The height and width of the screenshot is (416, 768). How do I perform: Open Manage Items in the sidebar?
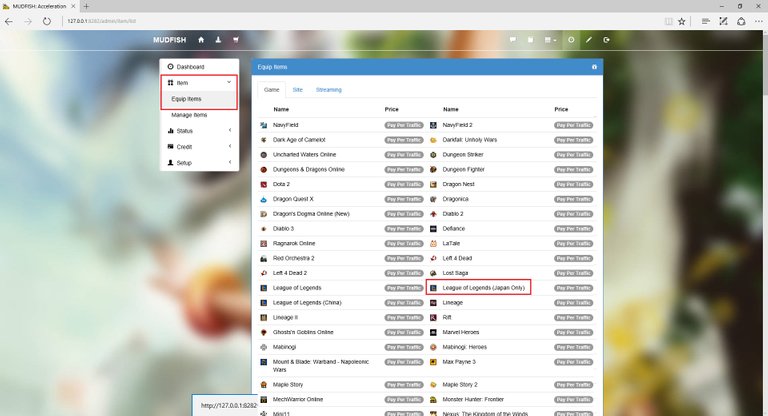coord(189,115)
